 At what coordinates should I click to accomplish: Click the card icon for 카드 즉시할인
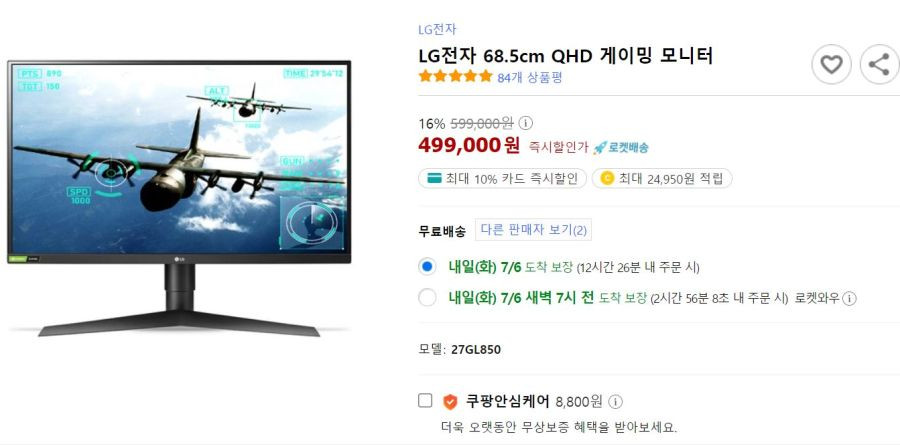tap(435, 179)
